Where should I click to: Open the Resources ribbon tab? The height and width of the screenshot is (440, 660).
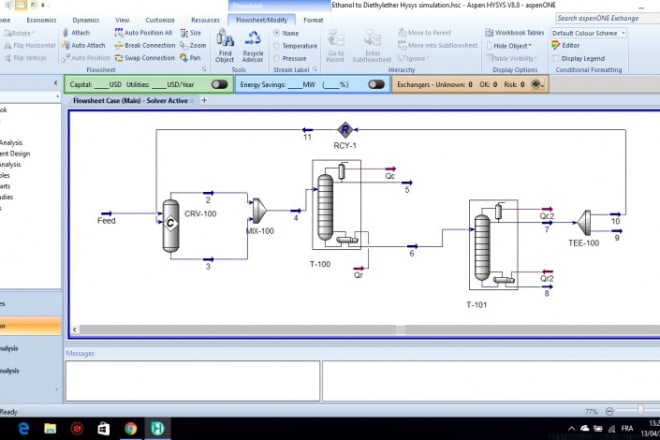205,20
